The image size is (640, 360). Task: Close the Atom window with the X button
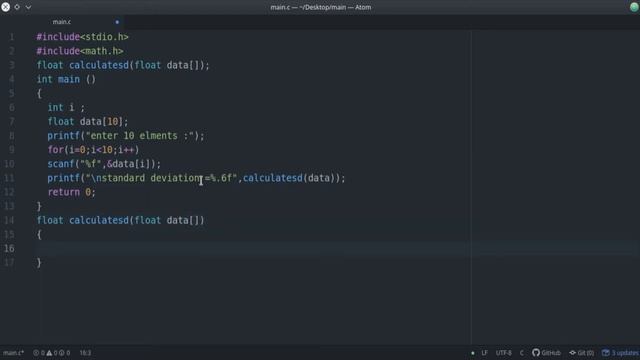pyautogui.click(x=6, y=7)
